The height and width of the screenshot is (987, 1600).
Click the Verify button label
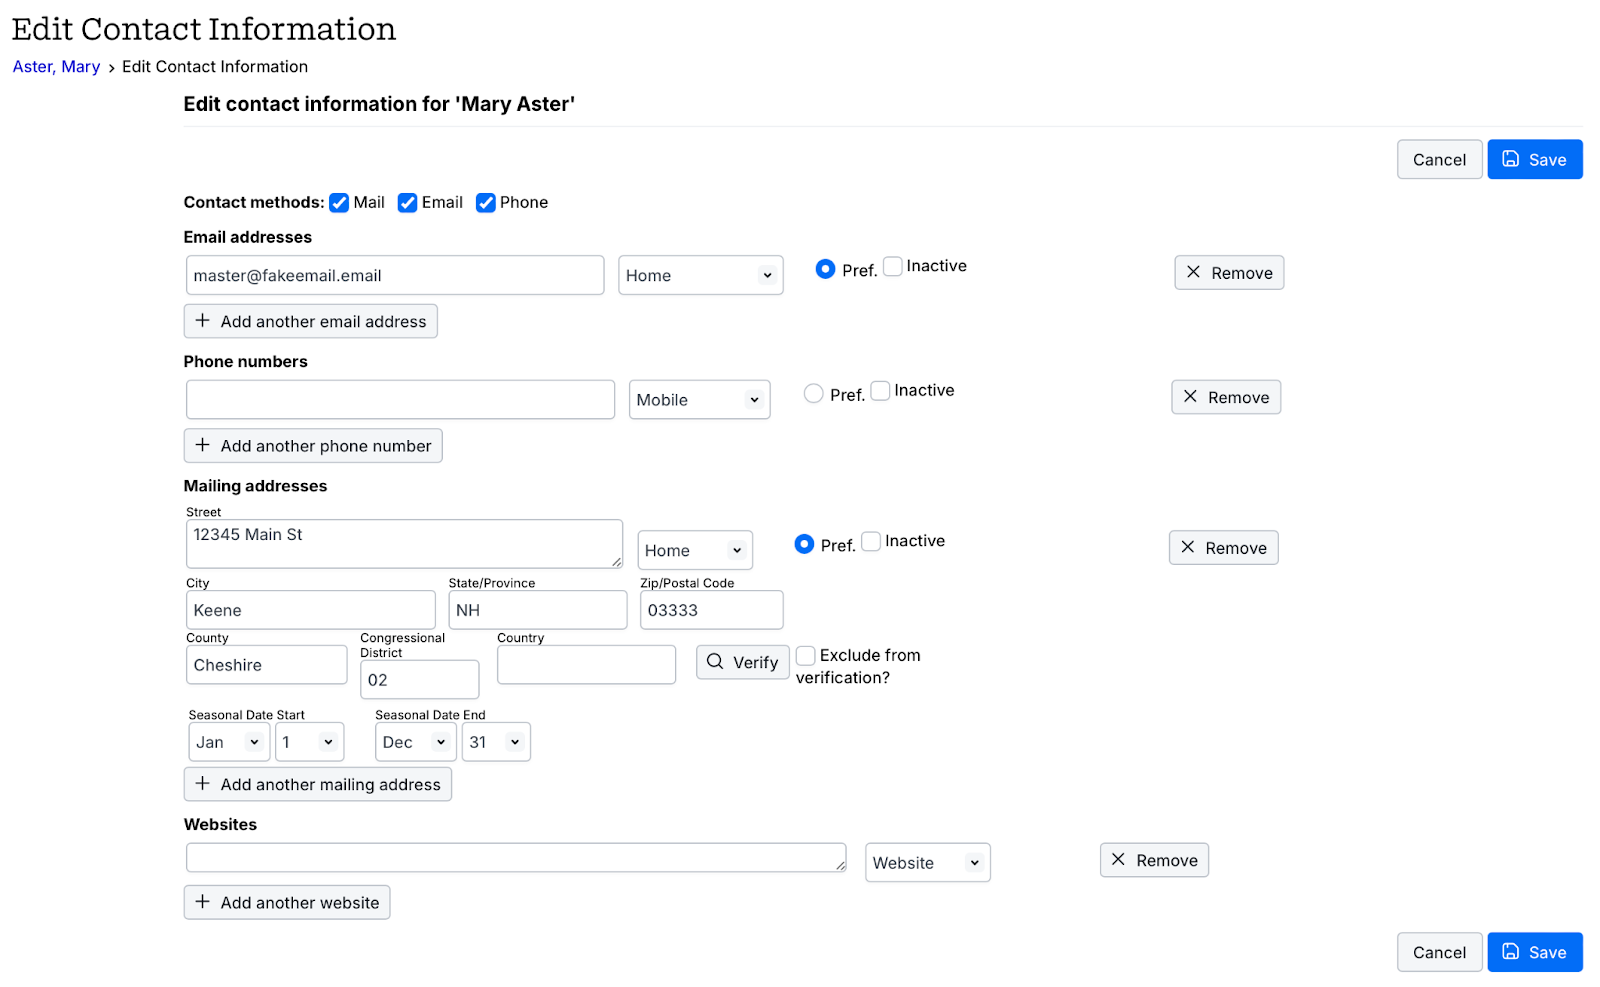[755, 663]
